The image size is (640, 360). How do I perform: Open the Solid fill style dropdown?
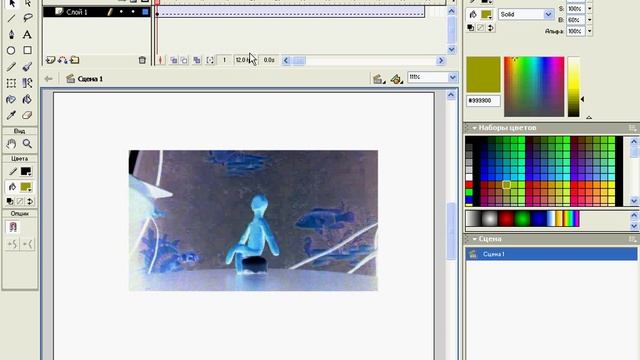point(548,14)
